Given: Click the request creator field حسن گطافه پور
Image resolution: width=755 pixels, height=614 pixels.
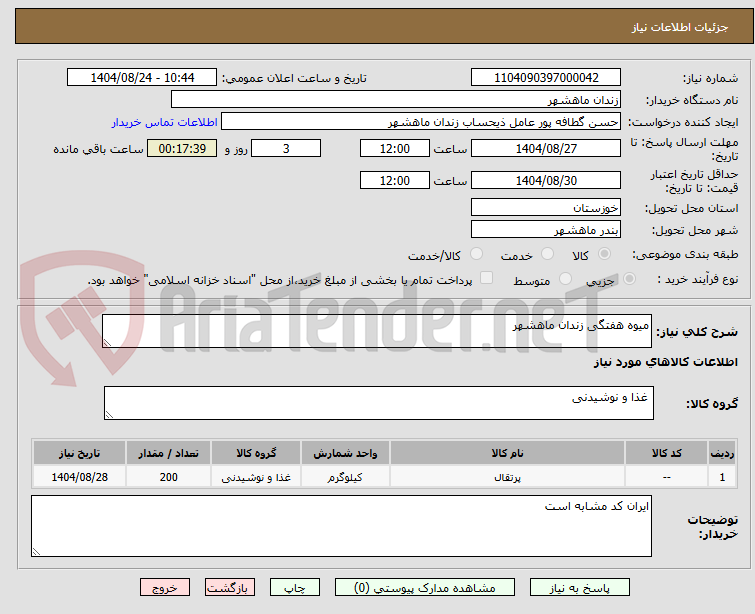Looking at the screenshot, I should pos(421,121).
